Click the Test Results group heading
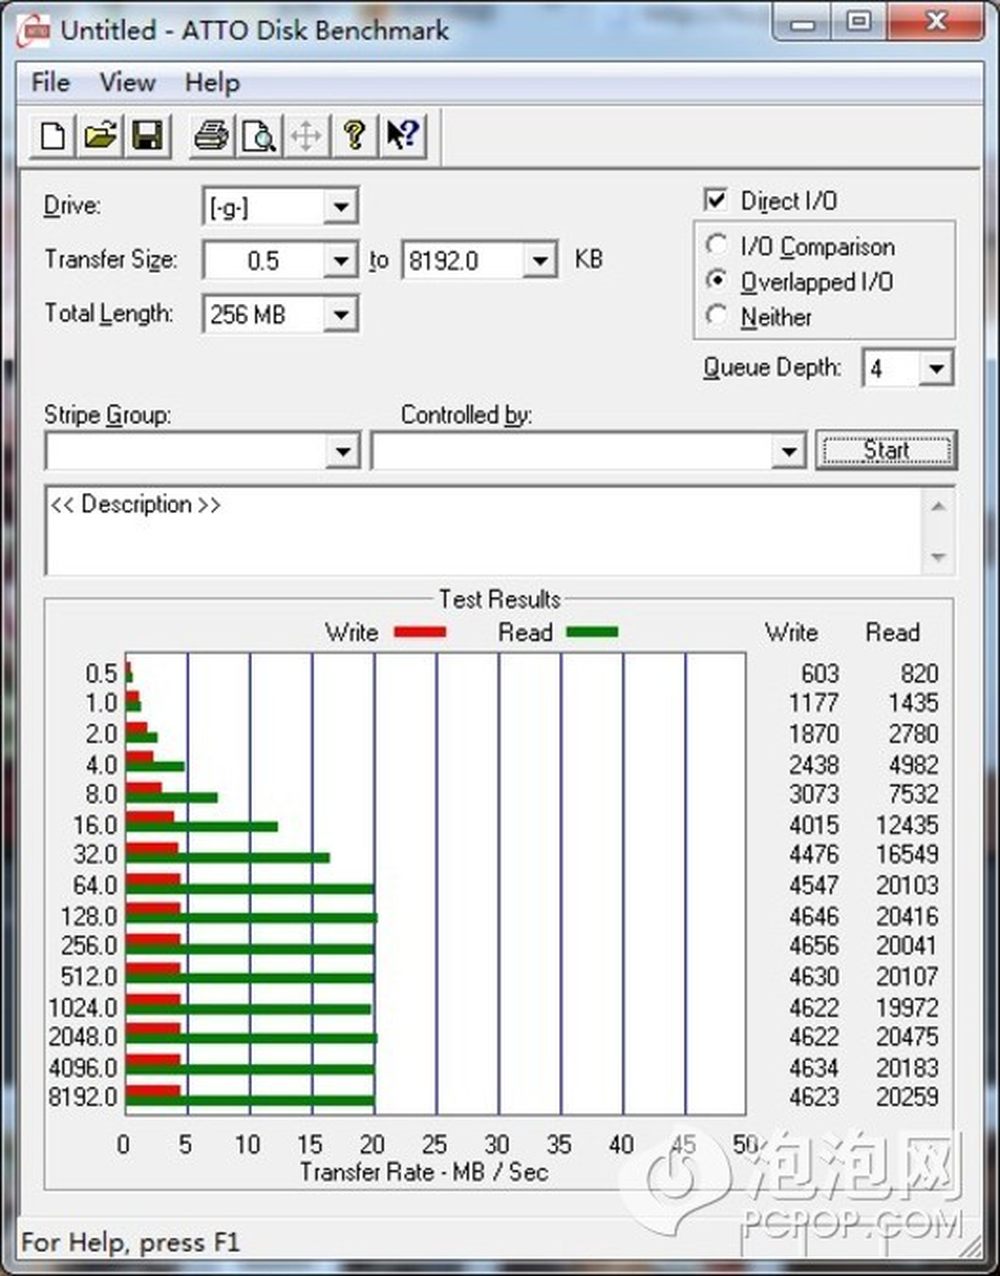This screenshot has height=1276, width=1000. 499,599
